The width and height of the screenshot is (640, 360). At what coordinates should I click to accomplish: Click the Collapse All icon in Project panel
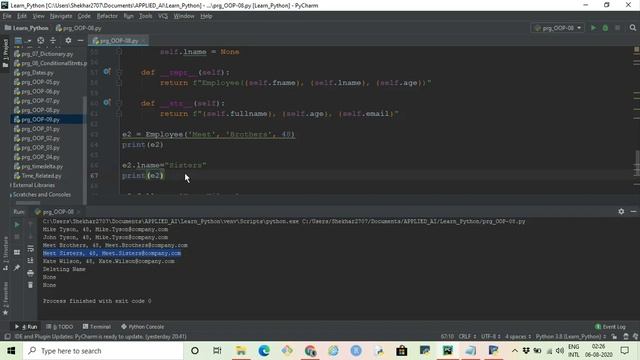pos(53,40)
